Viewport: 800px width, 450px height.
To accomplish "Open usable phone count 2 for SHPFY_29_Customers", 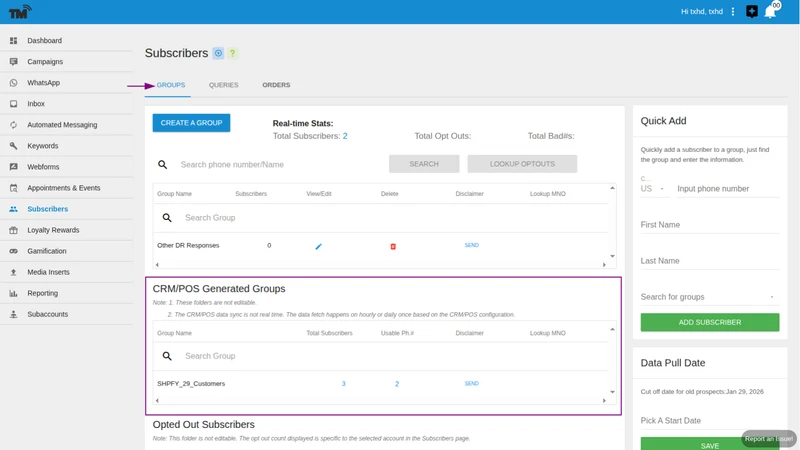I will (397, 384).
